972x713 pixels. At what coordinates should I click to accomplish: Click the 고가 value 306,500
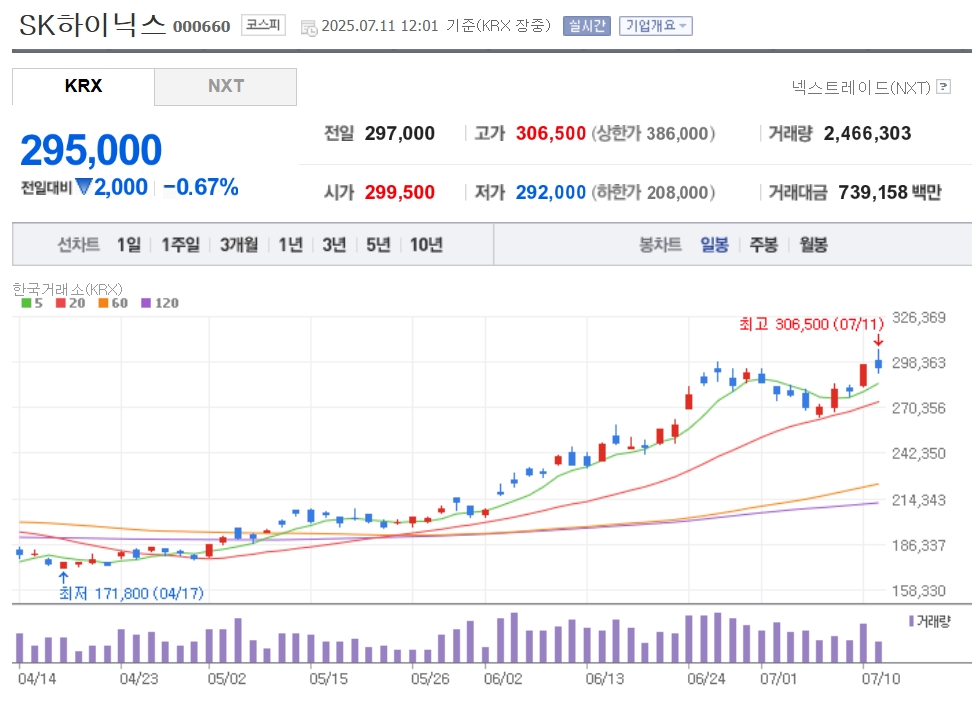550,133
